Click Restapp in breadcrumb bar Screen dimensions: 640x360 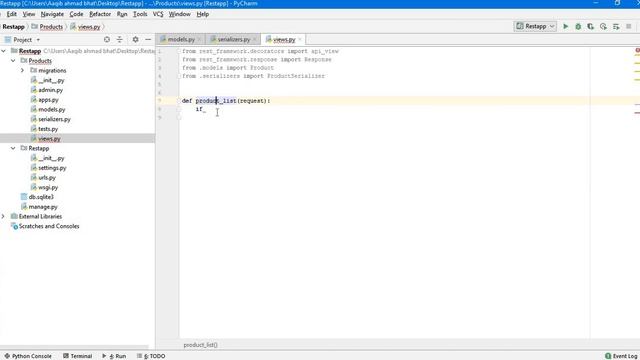pos(13,27)
